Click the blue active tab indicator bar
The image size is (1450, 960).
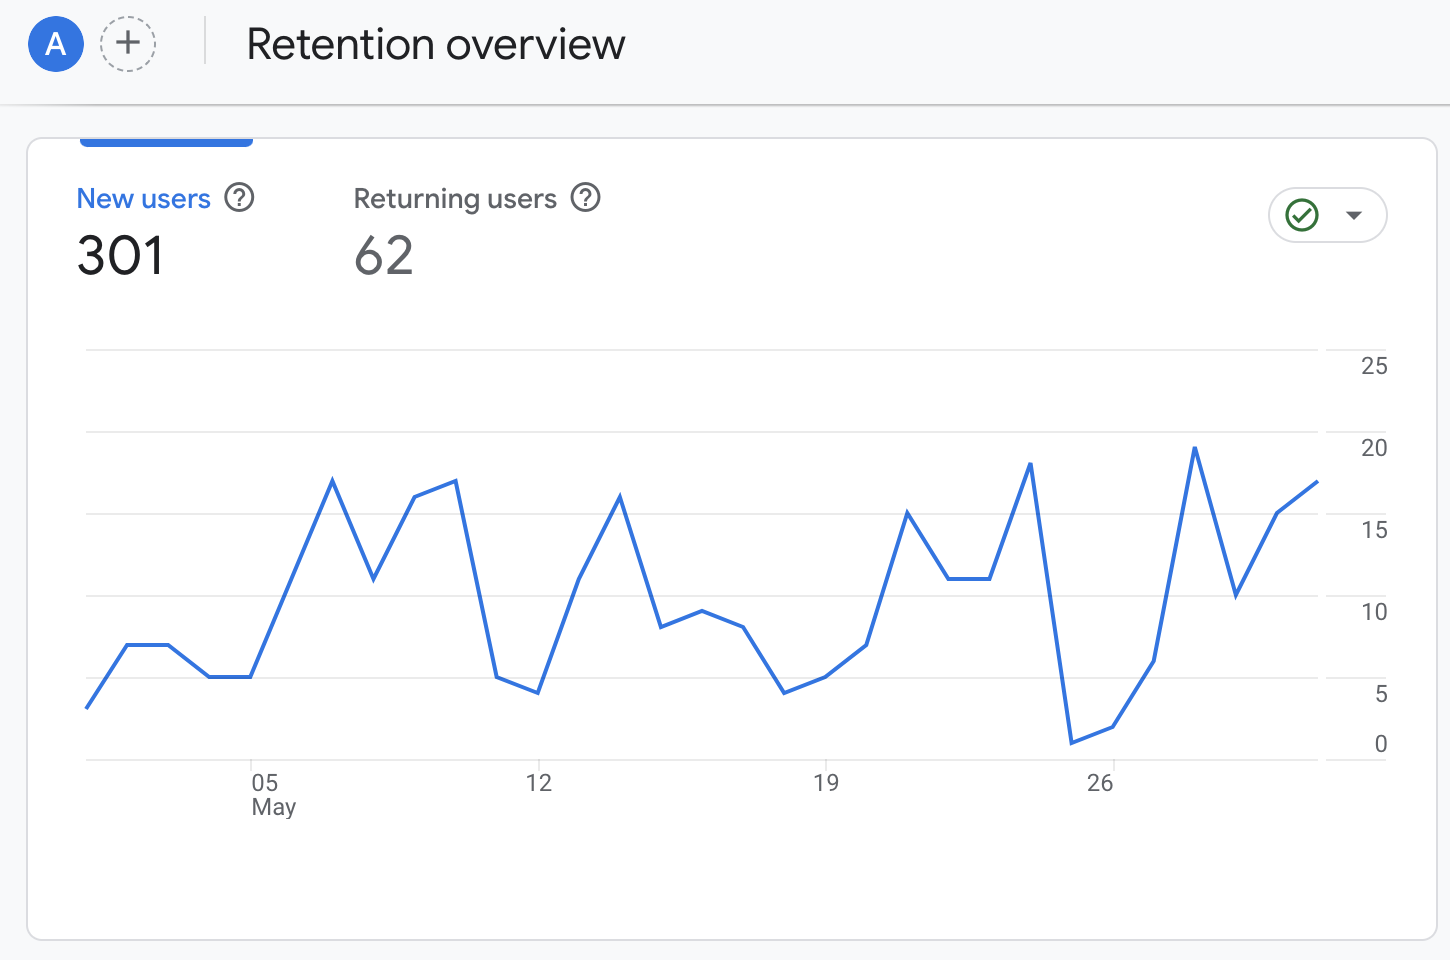pyautogui.click(x=166, y=143)
